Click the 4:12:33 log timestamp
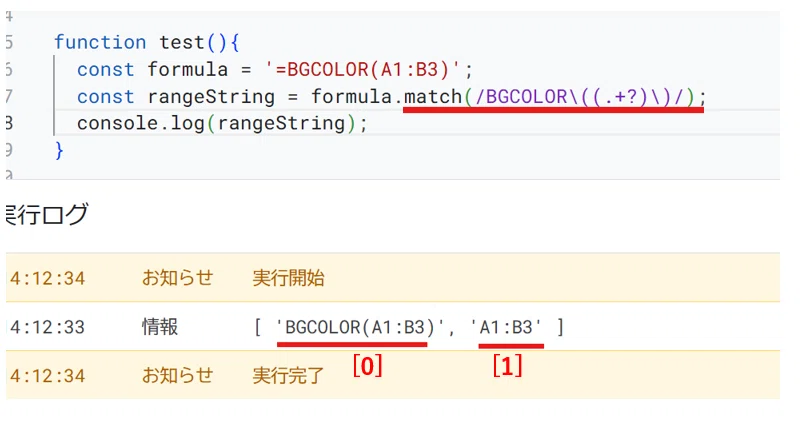This screenshot has width=812, height=422. [x=47, y=327]
